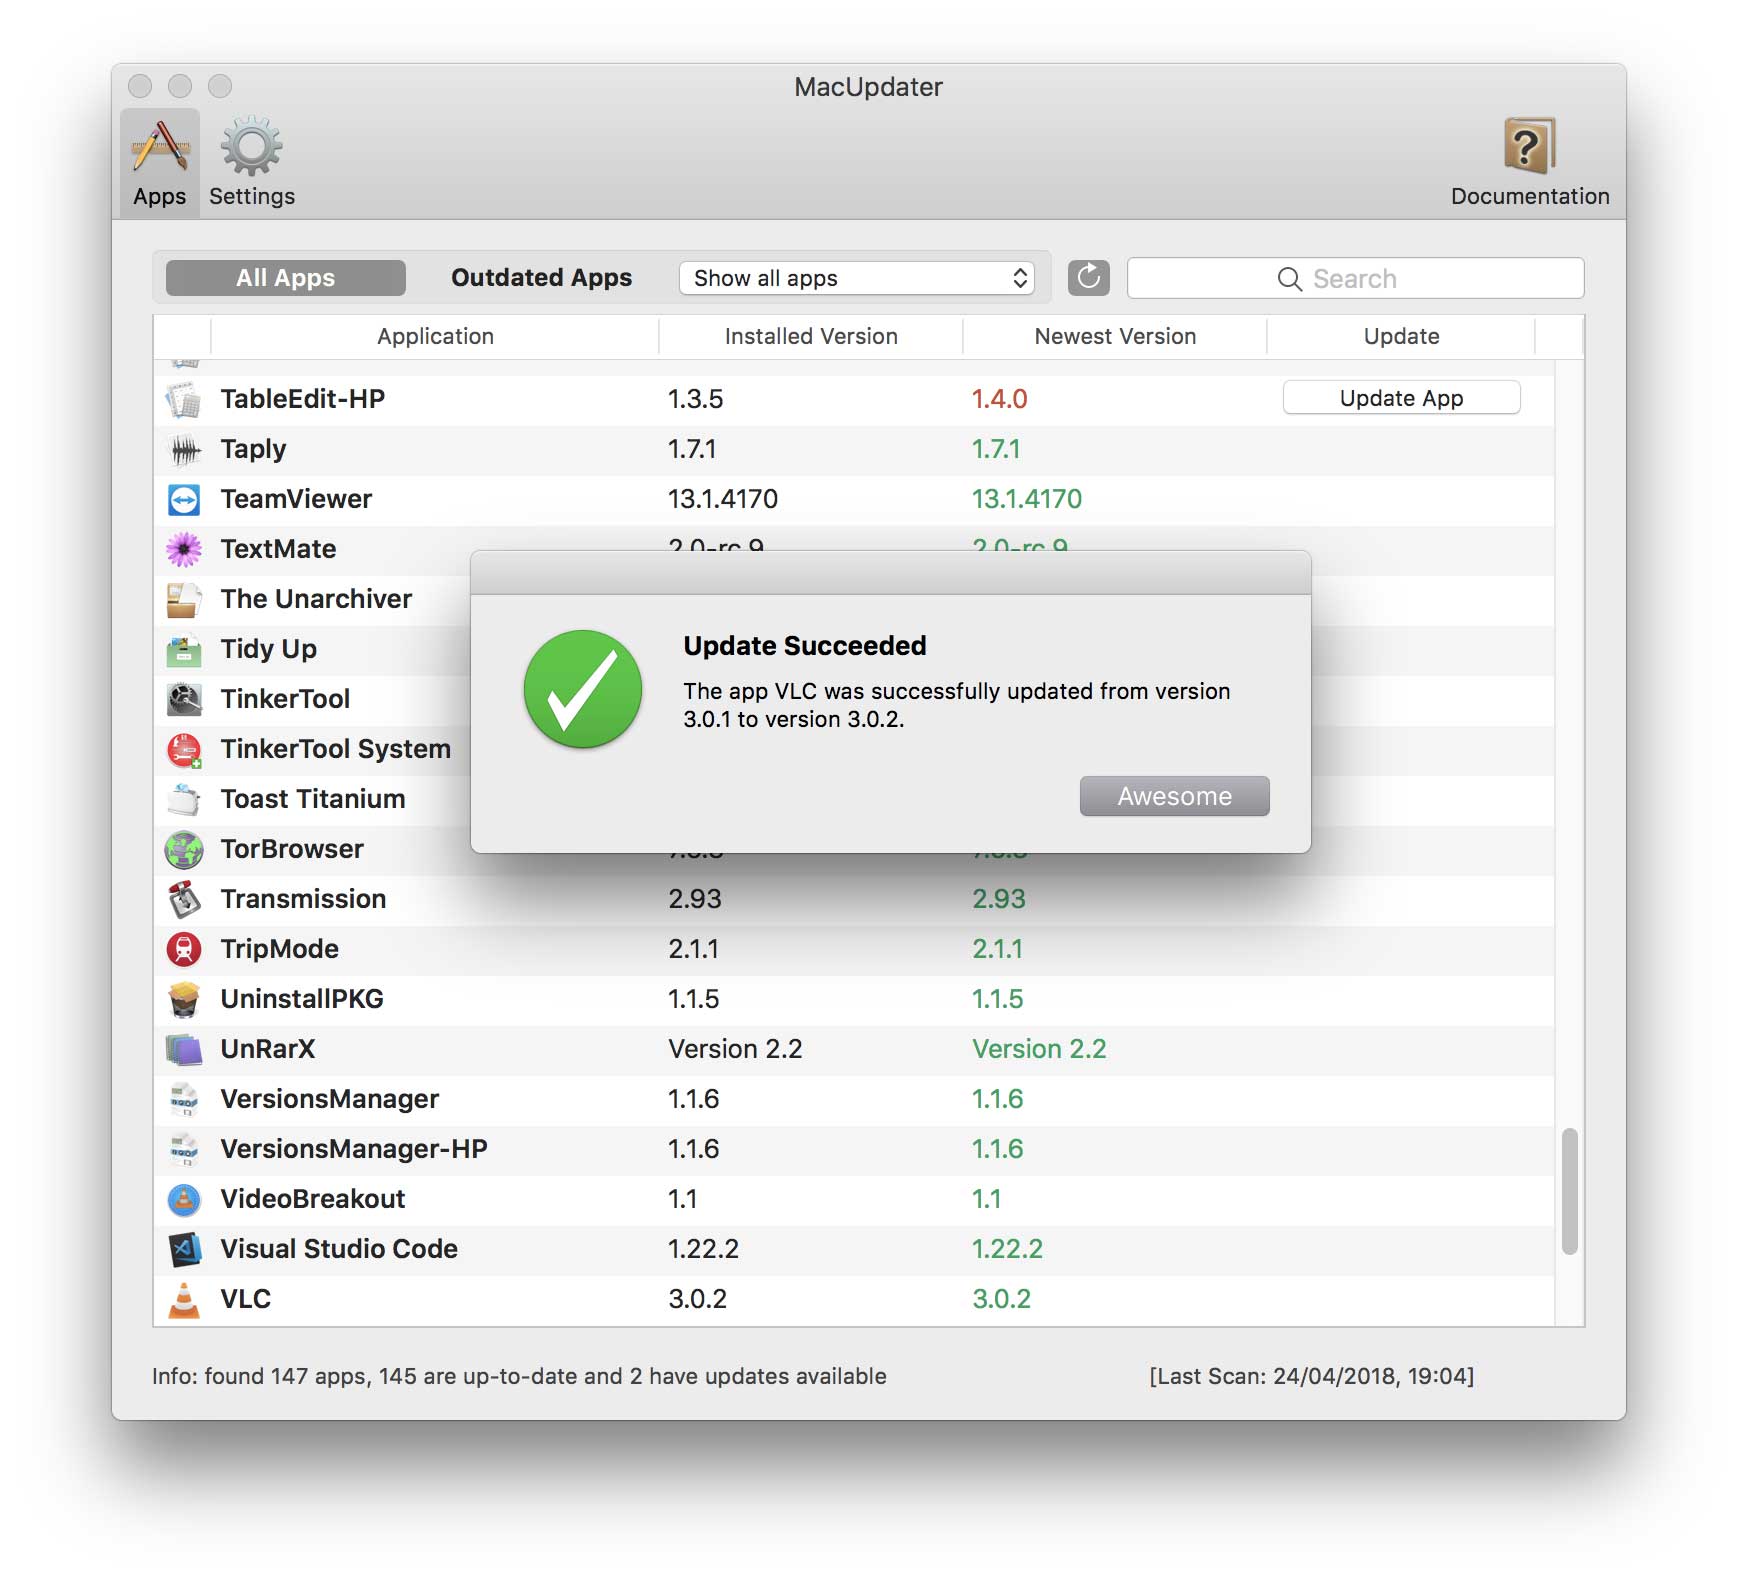Screen dimensions: 1738x1580
Task: Click Taply newest version 1.7.1
Action: click(996, 449)
